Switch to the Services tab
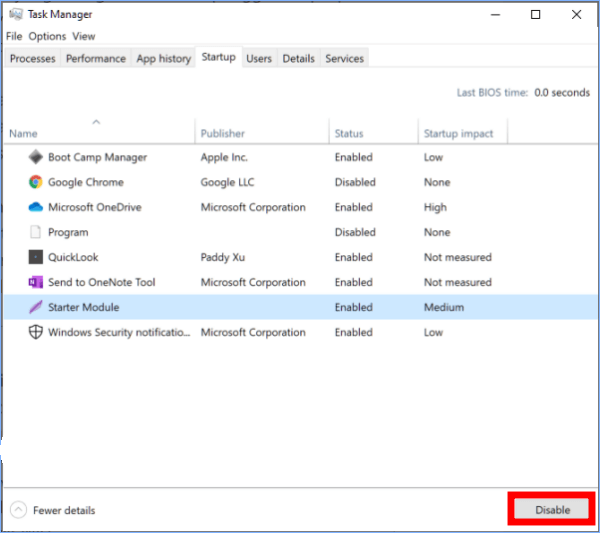The width and height of the screenshot is (600, 533). [344, 59]
